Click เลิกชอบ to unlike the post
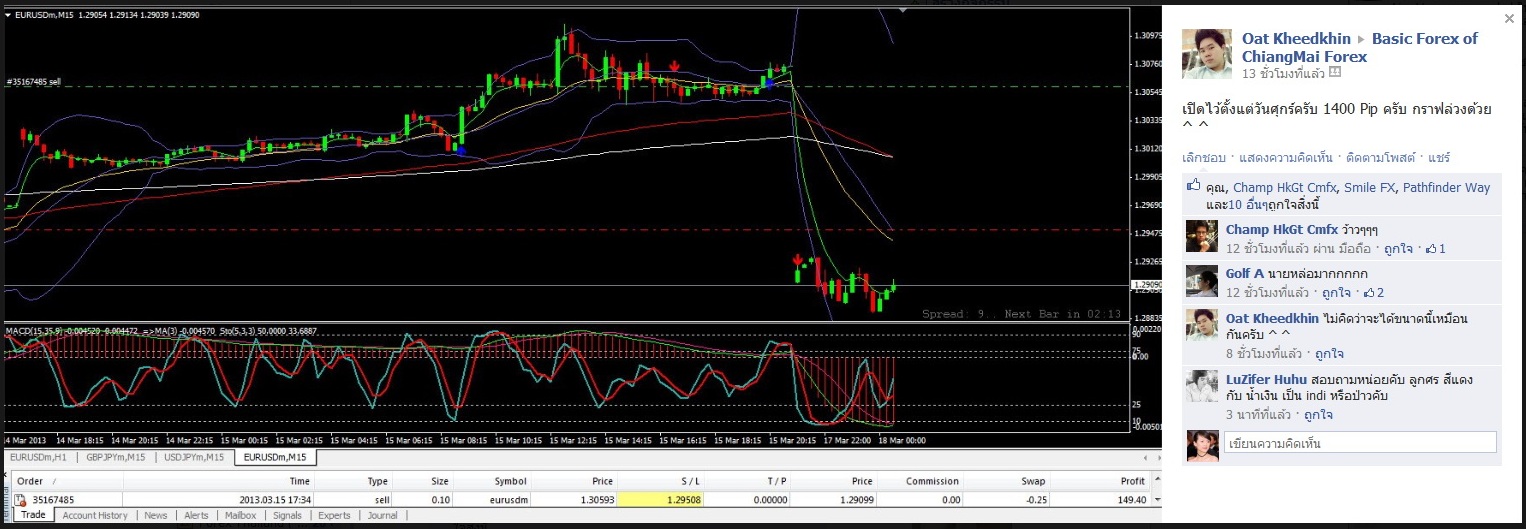 [1203, 158]
